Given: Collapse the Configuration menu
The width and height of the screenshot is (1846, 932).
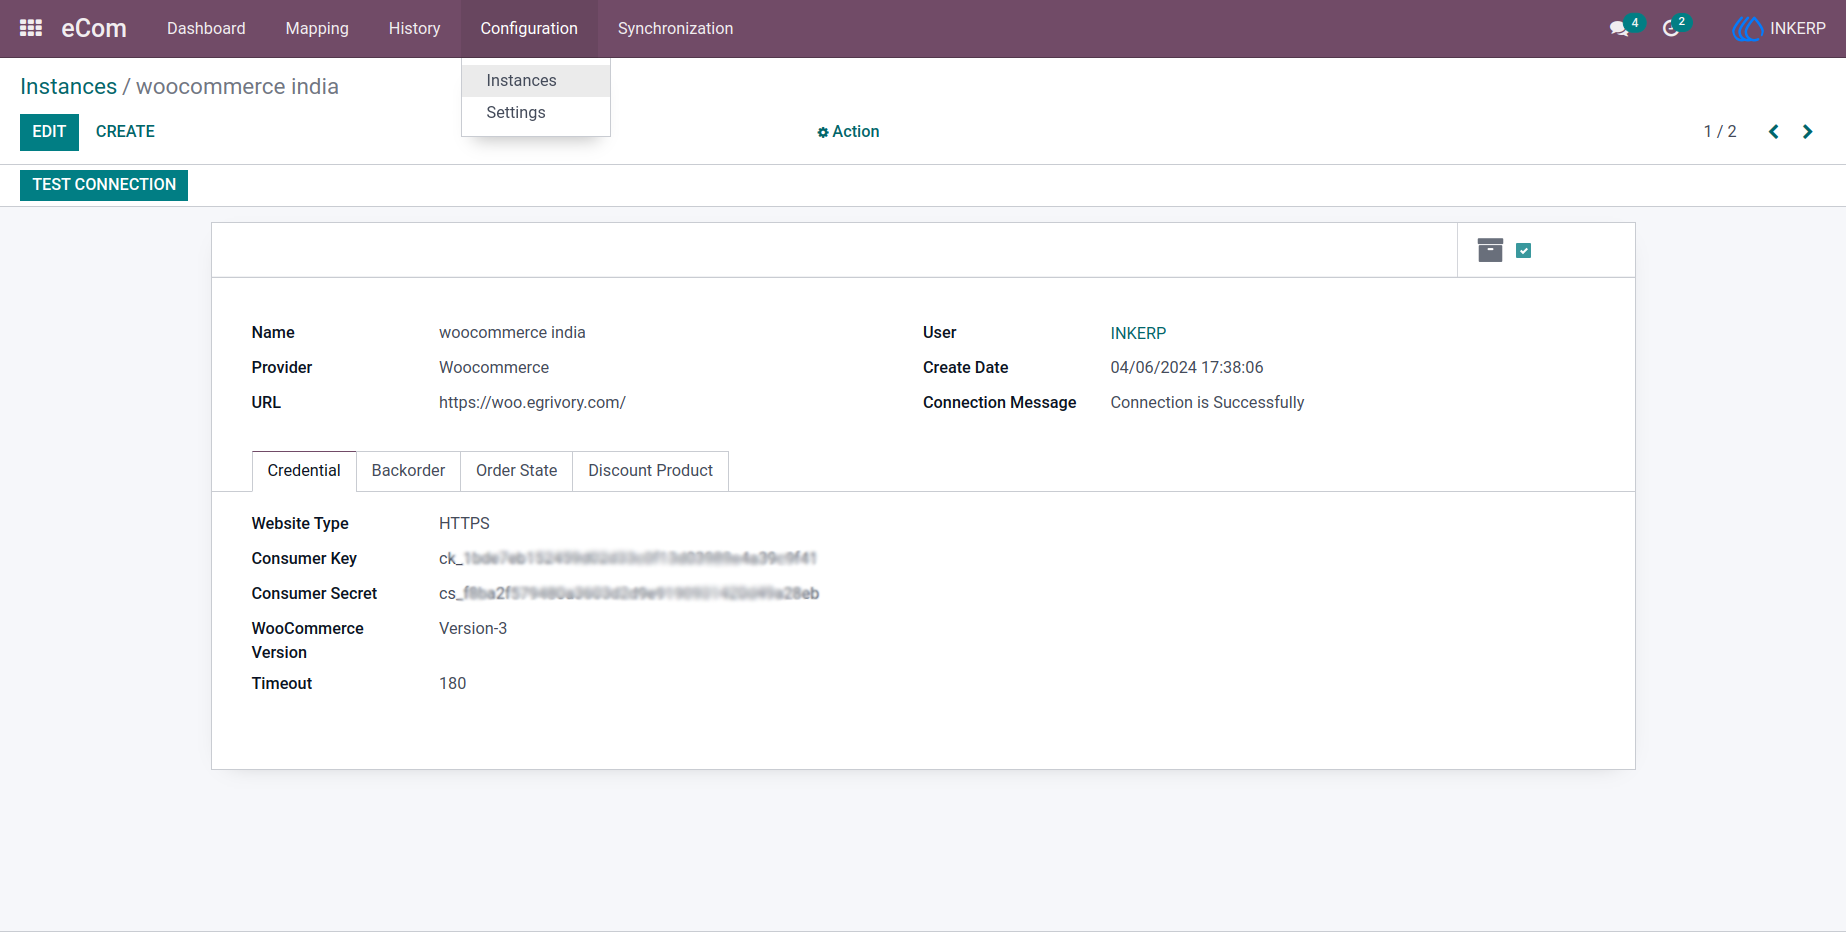Looking at the screenshot, I should click(x=529, y=29).
